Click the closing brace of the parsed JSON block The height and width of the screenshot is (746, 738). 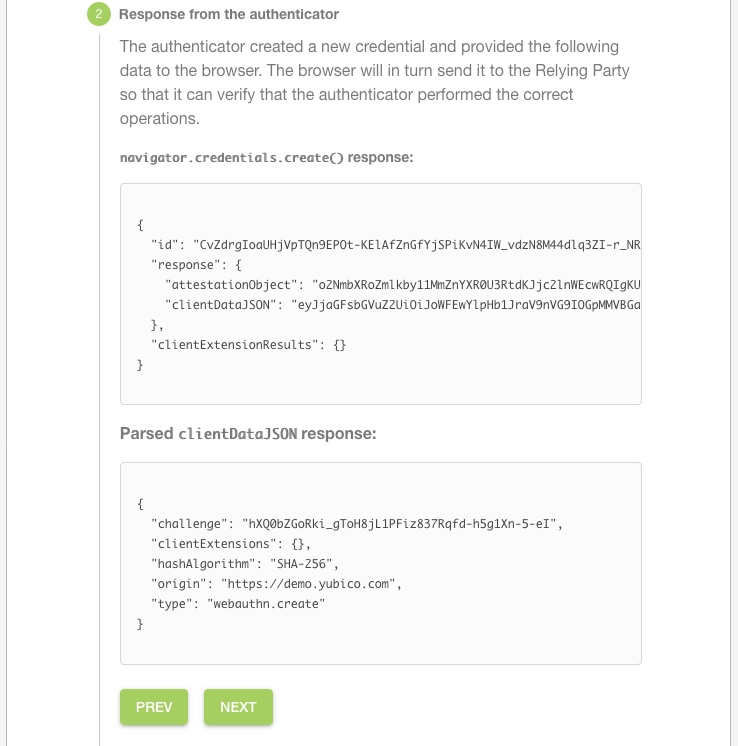pos(140,623)
